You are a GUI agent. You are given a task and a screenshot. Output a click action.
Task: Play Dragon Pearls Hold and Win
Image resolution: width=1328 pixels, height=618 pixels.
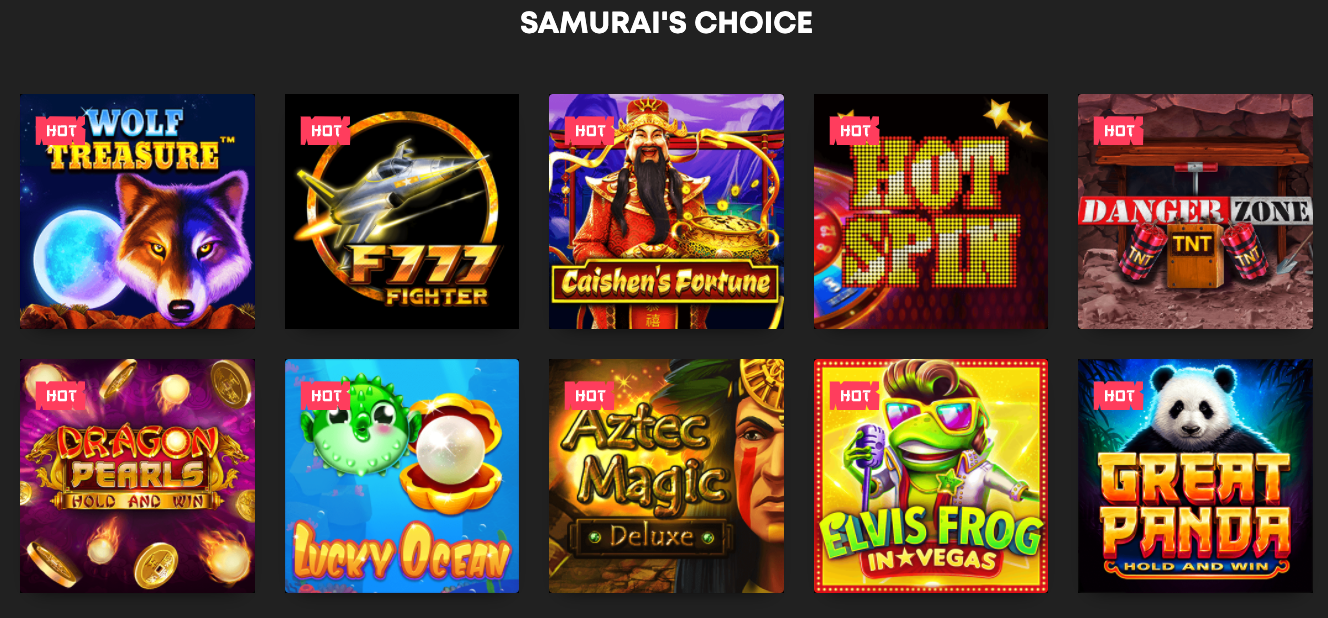[137, 476]
